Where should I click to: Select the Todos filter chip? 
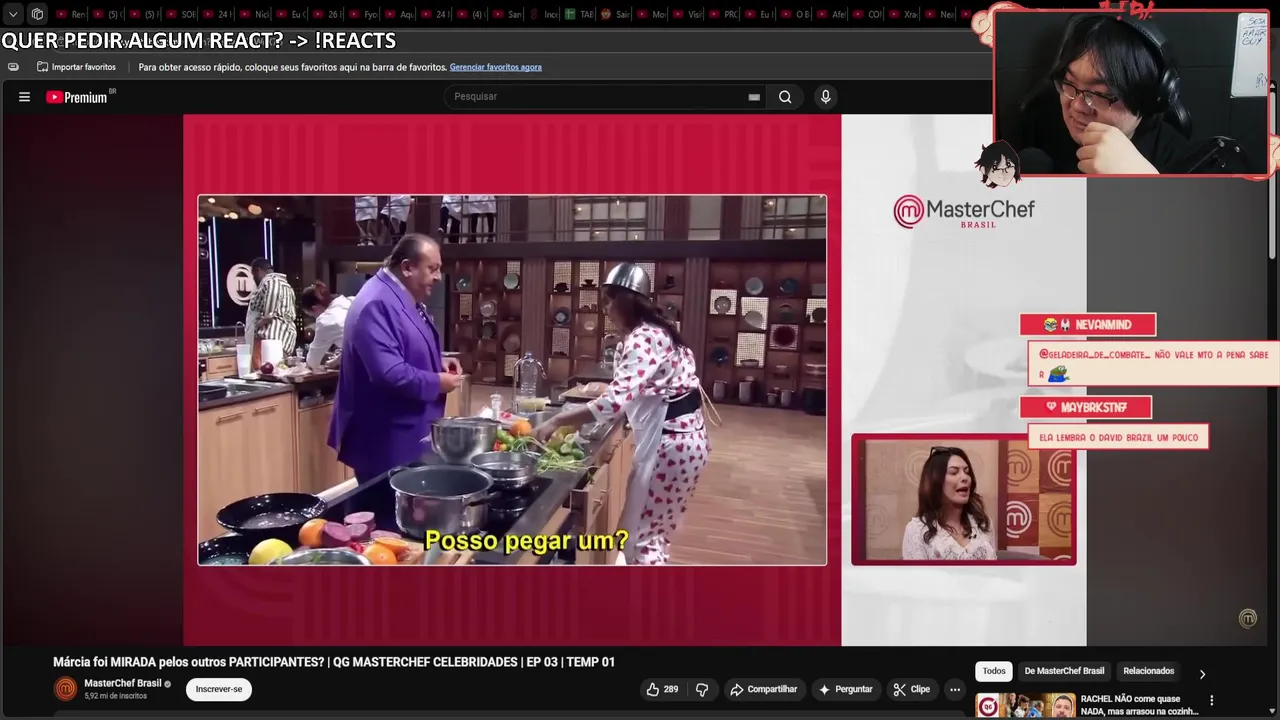(994, 671)
